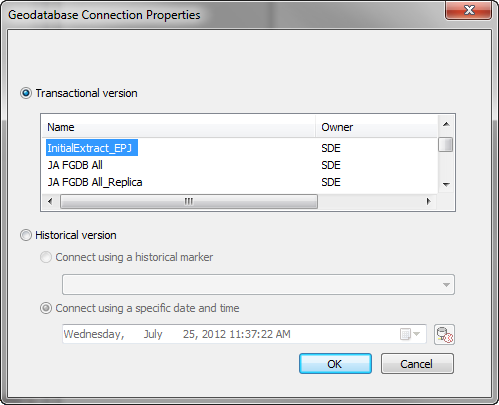Viewport: 499px width, 405px height.
Task: Select the Historical version radio button
Action: coord(26,235)
